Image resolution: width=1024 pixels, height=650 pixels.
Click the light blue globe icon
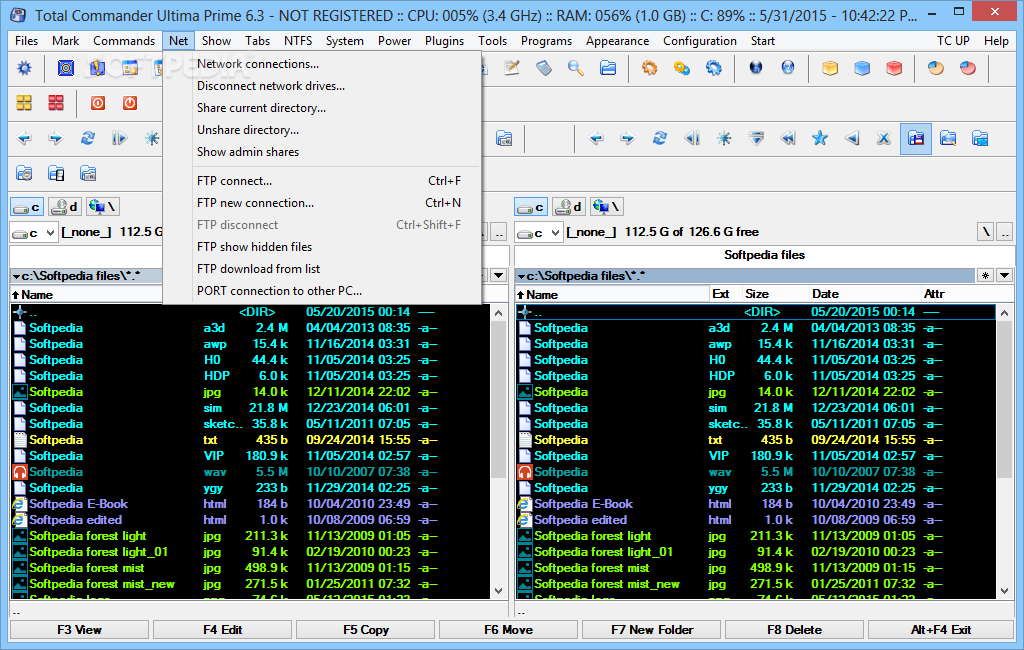click(x=788, y=67)
